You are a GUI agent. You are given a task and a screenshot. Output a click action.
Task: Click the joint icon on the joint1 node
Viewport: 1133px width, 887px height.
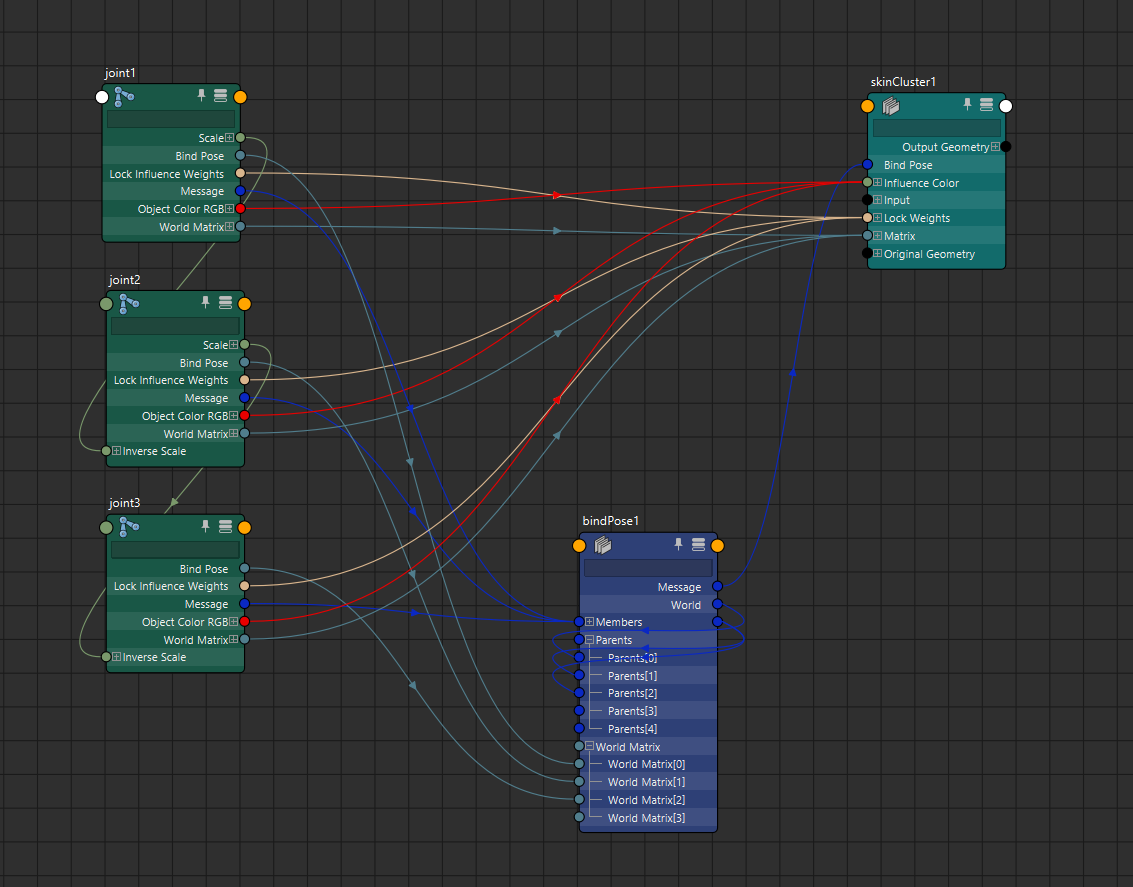point(124,97)
